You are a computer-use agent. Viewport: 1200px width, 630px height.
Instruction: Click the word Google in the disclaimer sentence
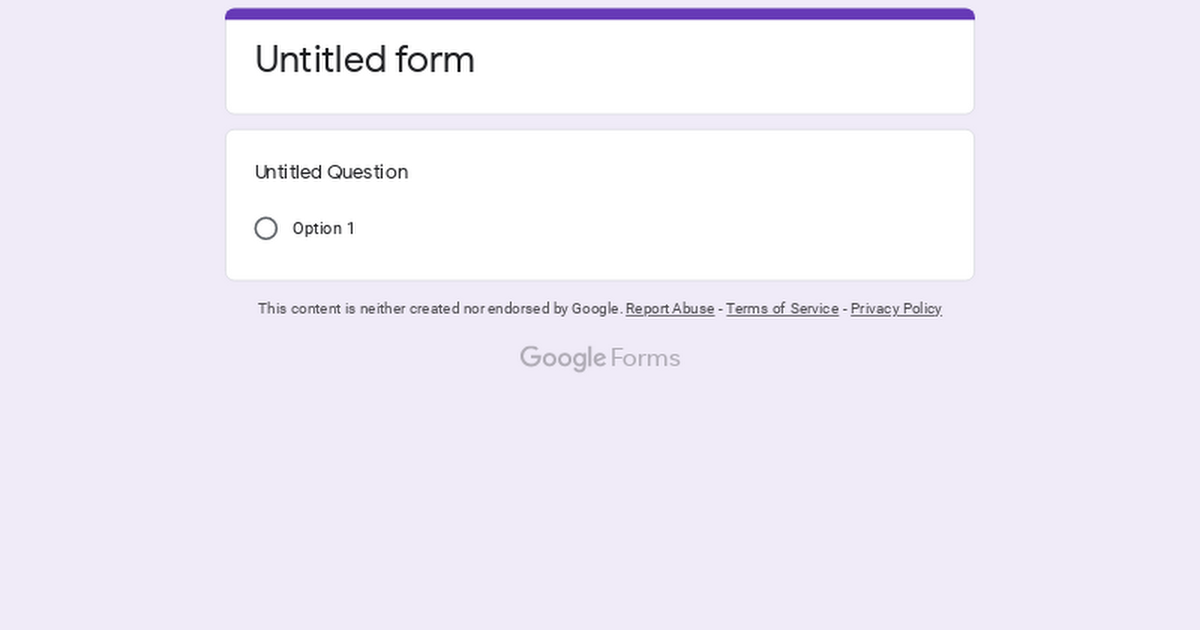[596, 309]
